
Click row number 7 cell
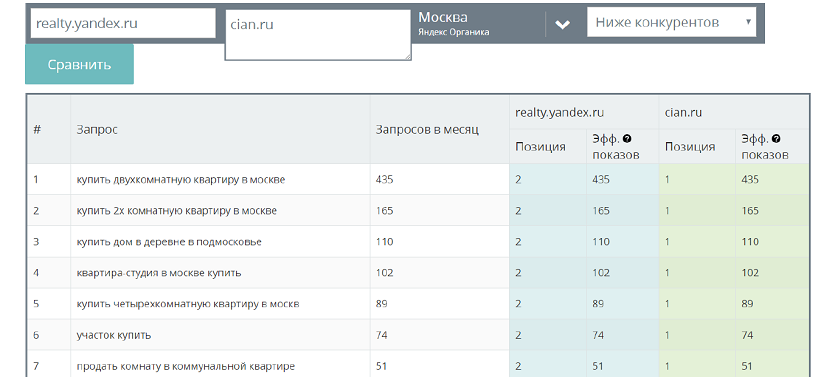click(x=36, y=366)
